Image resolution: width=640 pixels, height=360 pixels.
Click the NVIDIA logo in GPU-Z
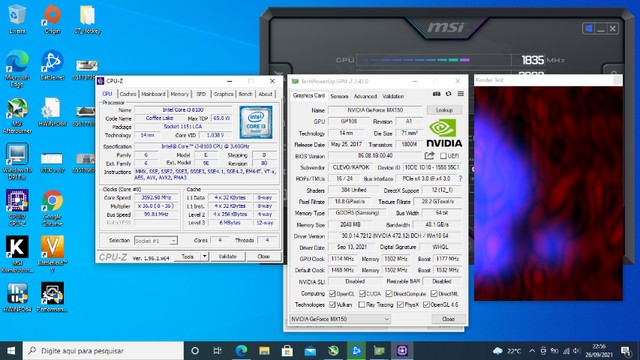pos(444,133)
